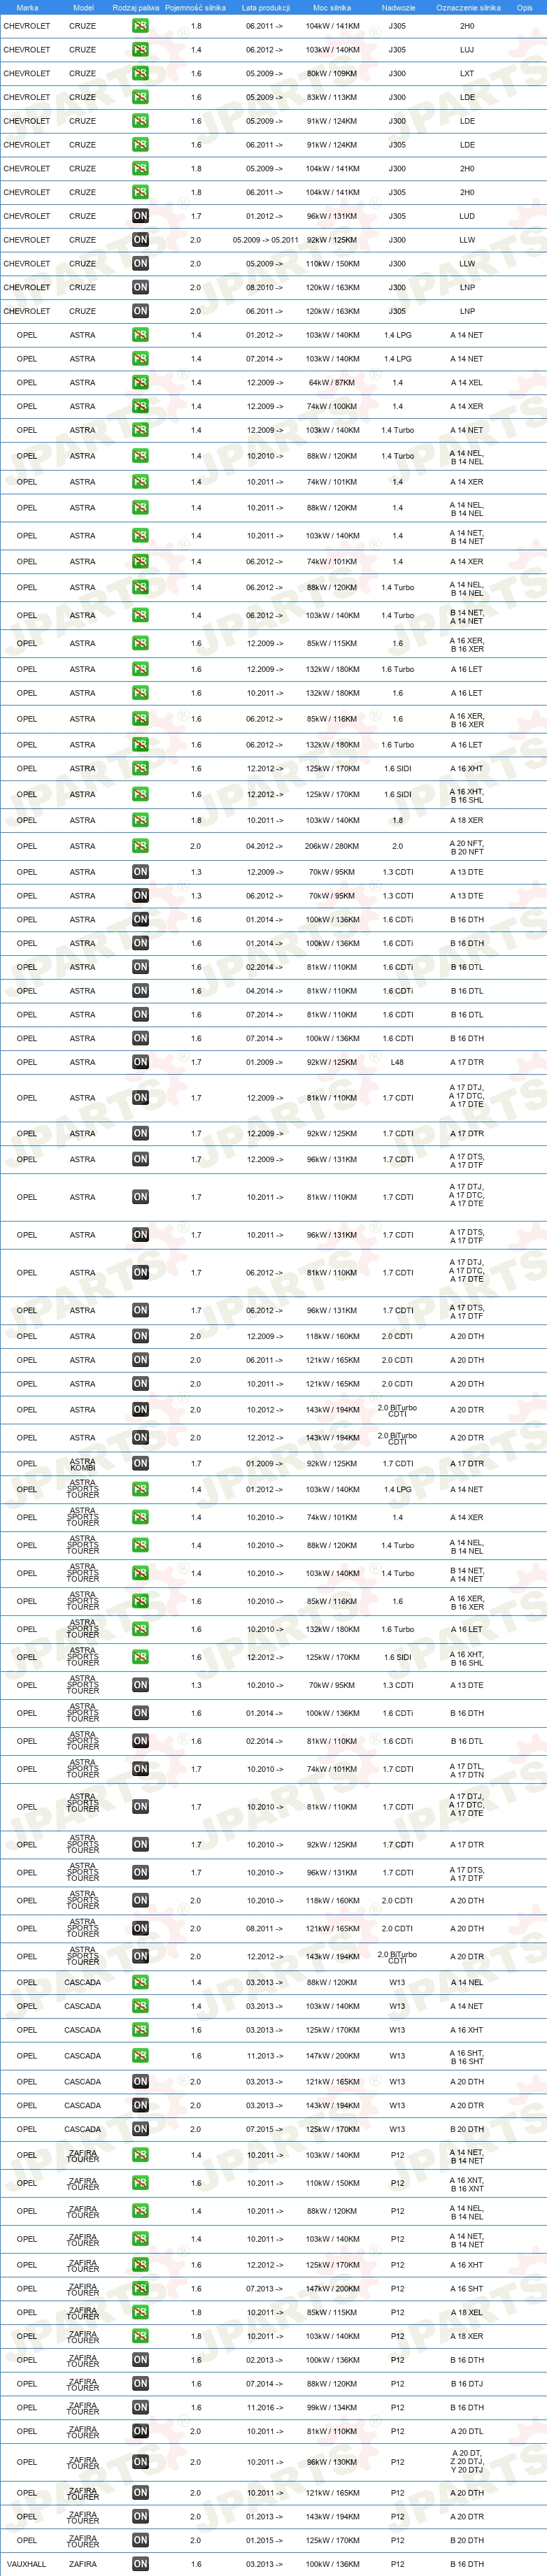
Task: Select the LUD engine code cell
Action: (x=467, y=216)
